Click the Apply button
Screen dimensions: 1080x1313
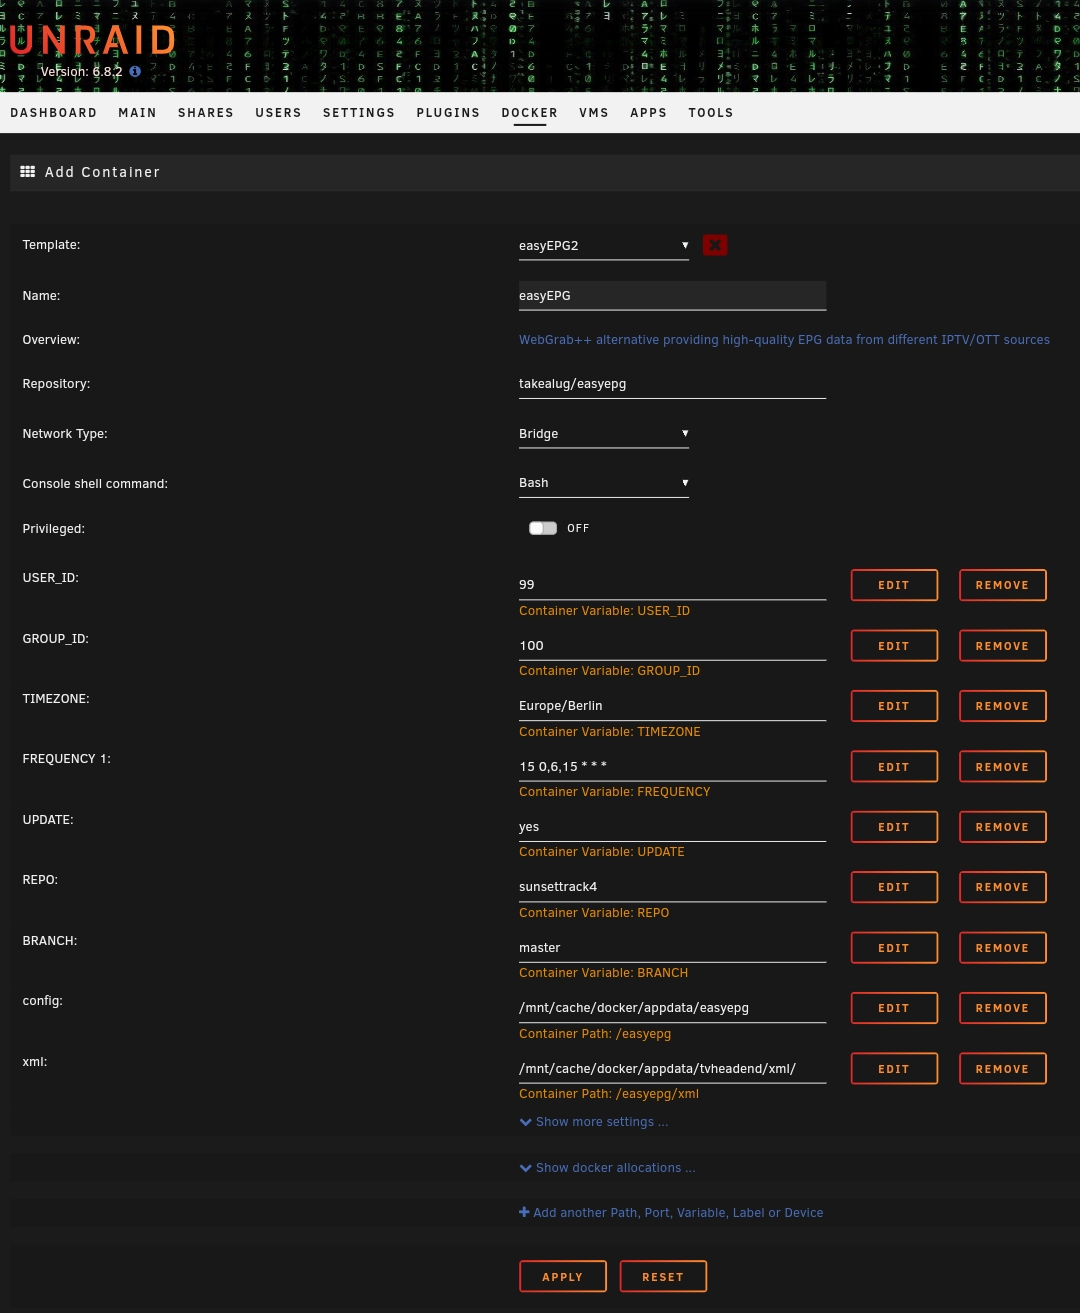click(x=563, y=1277)
